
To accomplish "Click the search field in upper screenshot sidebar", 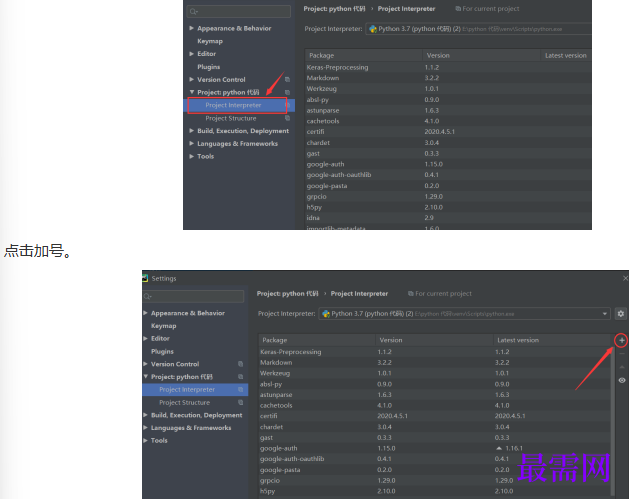I will pyautogui.click(x=239, y=12).
